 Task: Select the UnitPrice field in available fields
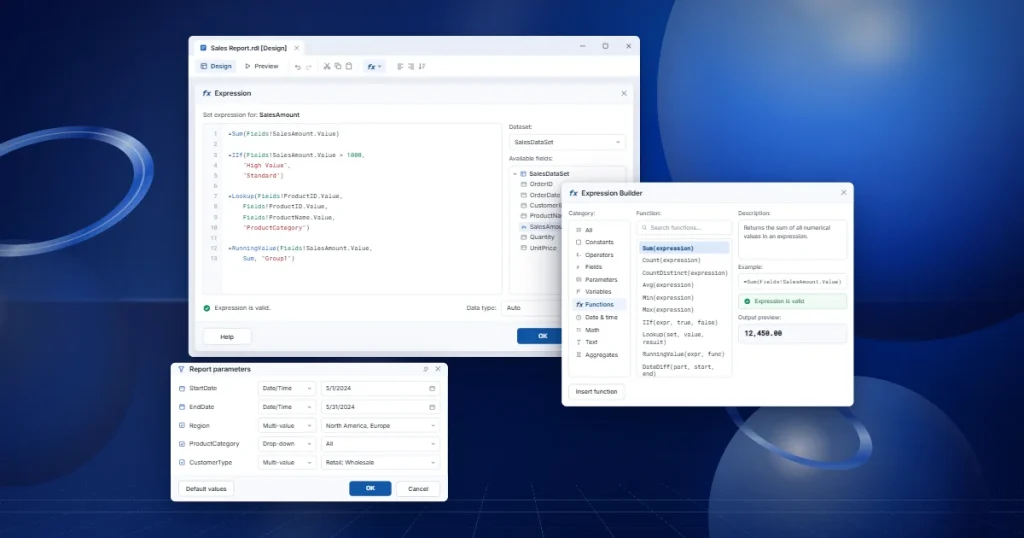click(538, 248)
